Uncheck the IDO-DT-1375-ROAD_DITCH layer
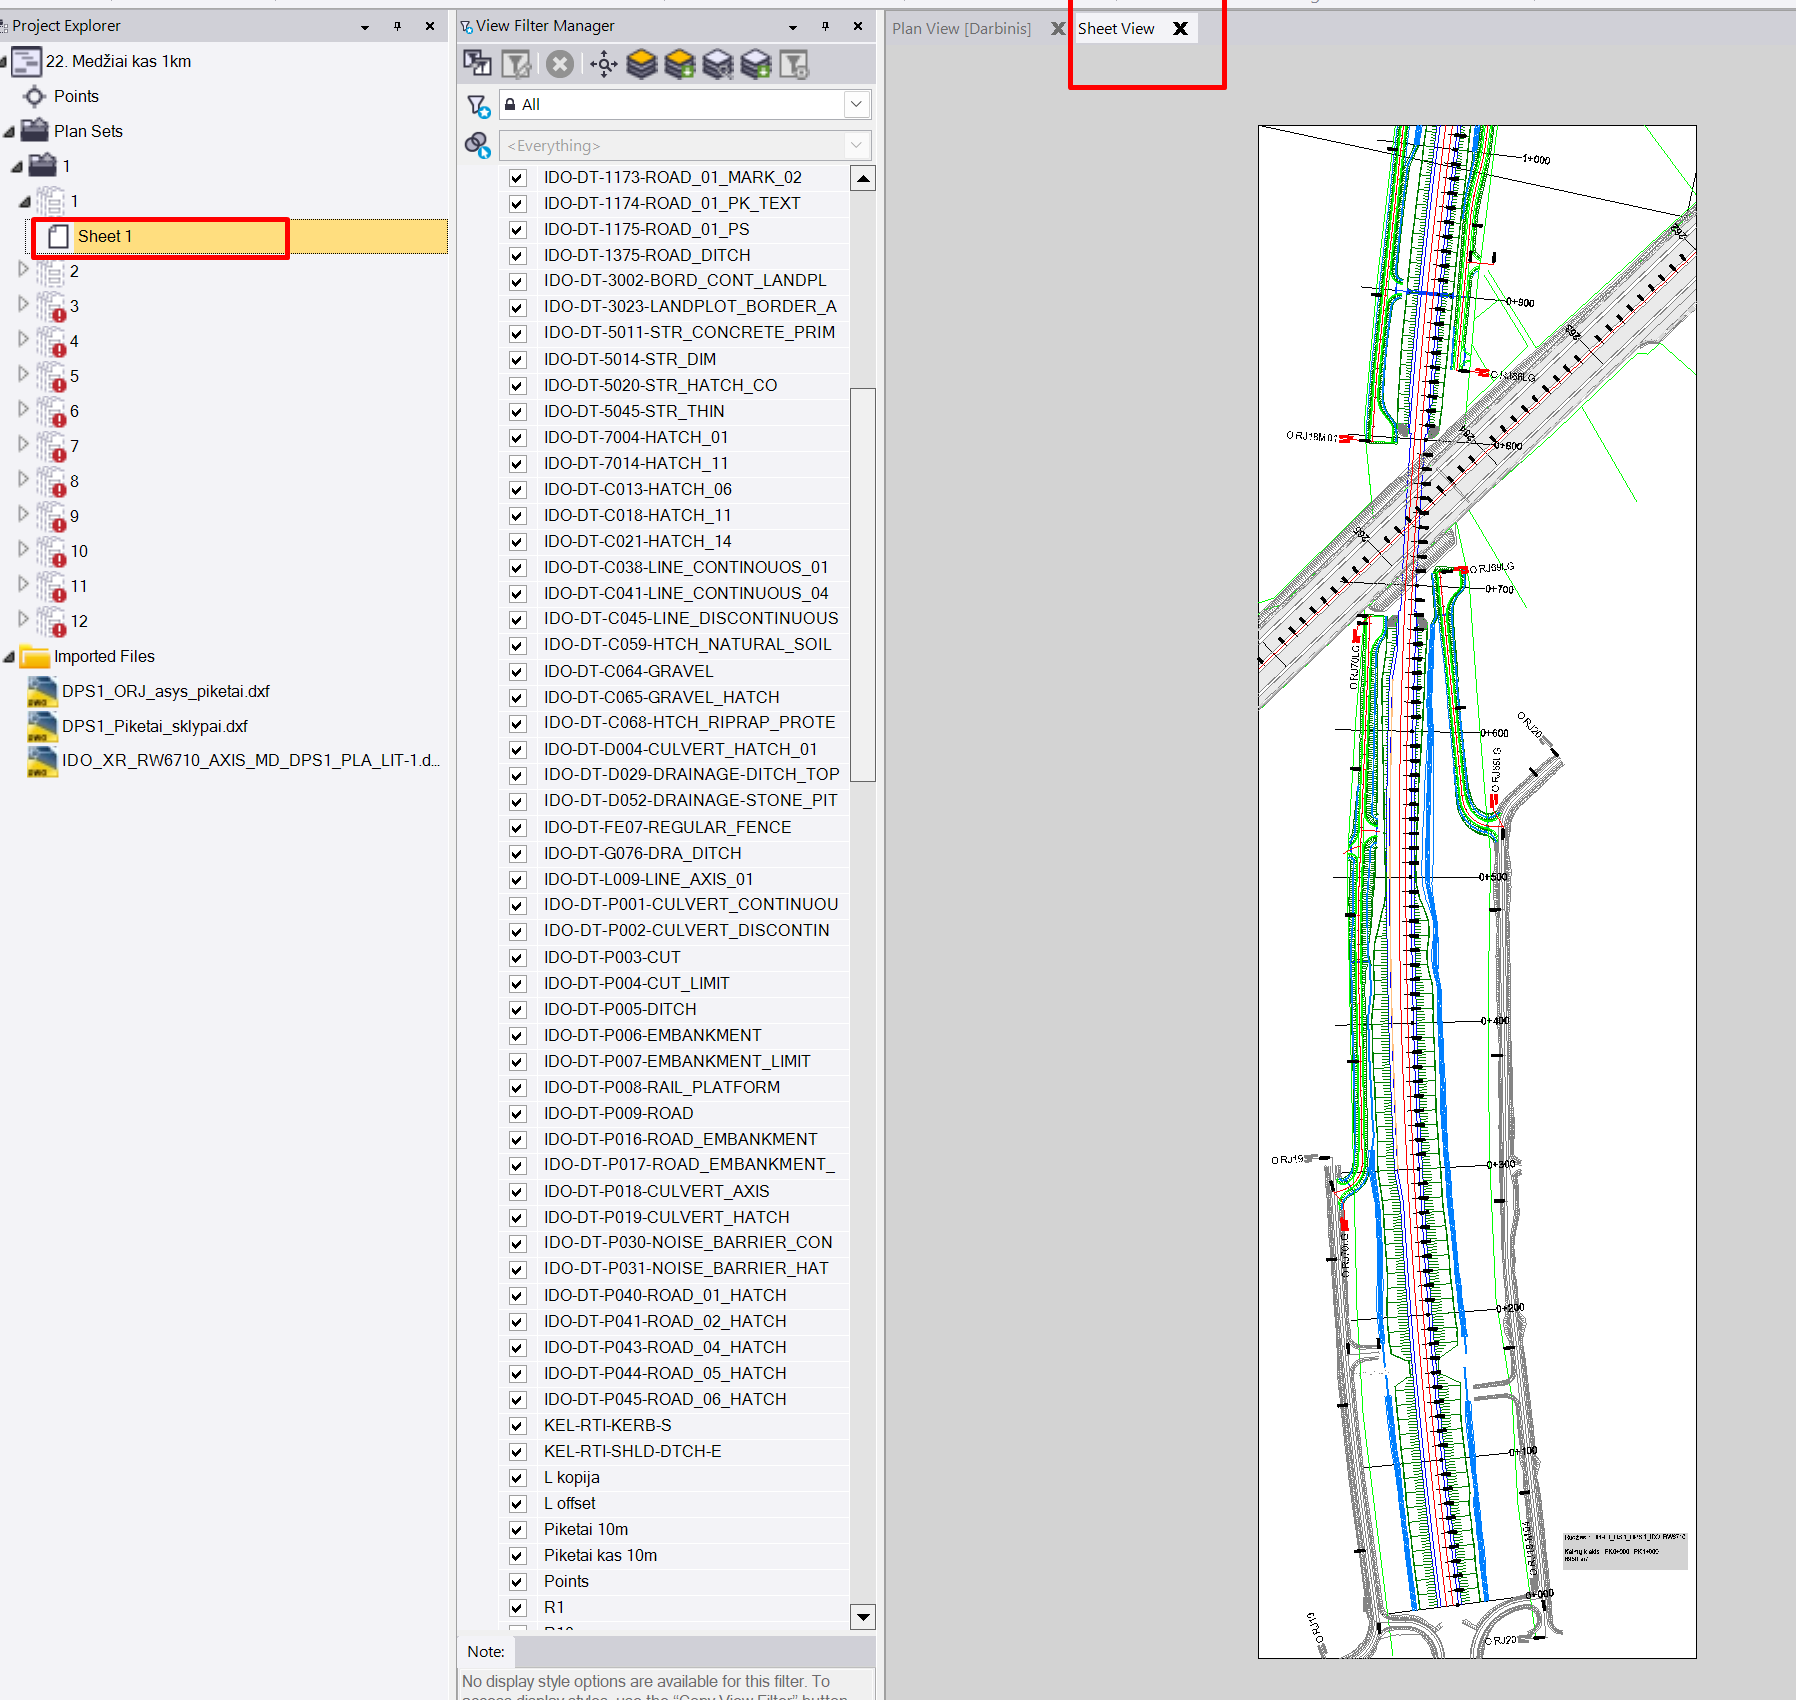 pos(517,256)
